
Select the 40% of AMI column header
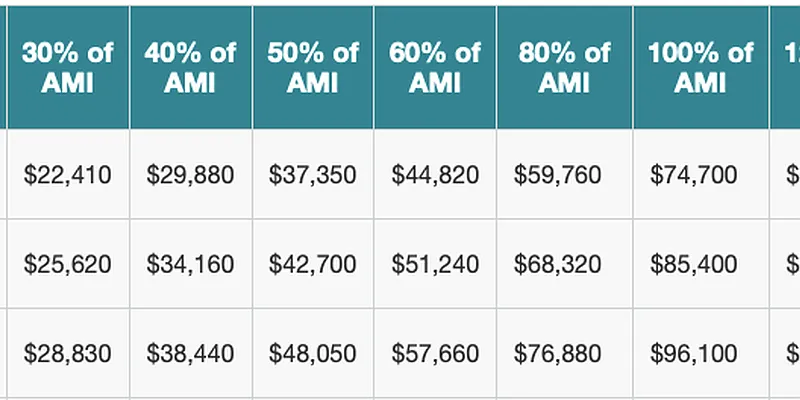coord(190,67)
